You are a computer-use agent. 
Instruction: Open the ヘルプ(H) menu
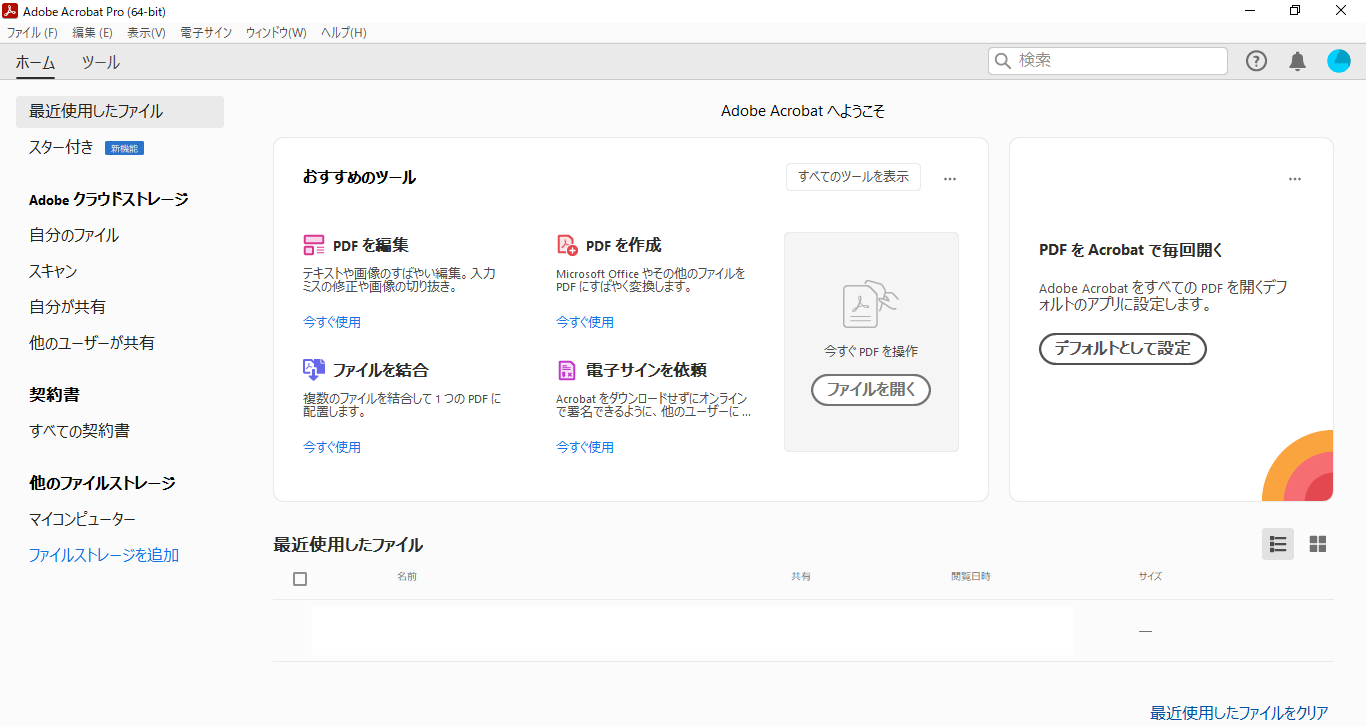(344, 33)
